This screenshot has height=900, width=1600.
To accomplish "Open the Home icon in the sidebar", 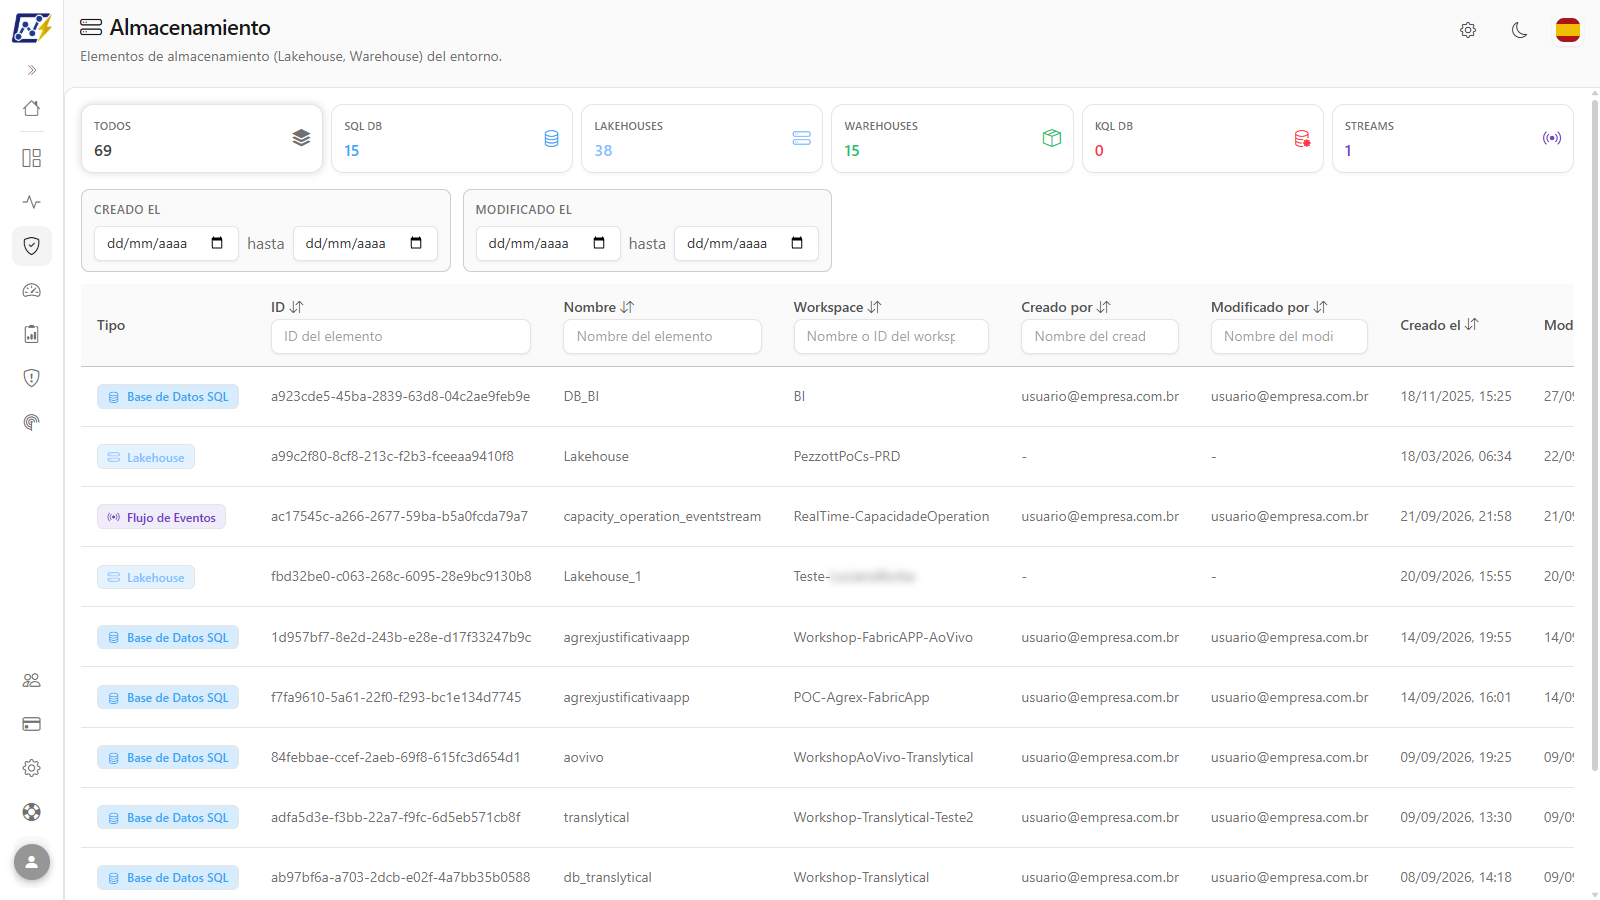I will coord(32,108).
